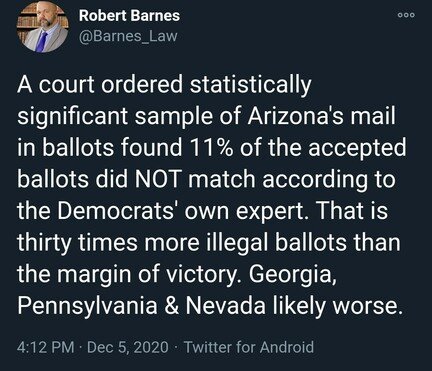Click the phrase 'margin of victory'
432x371 pixels.
click(x=149, y=275)
